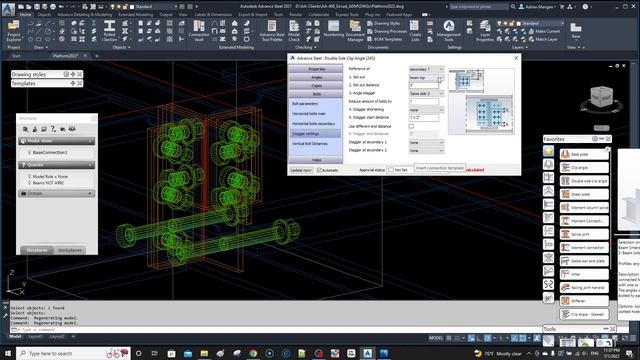Screen dimensions: 640x360
Task: Toggle Use different end distance checkbox
Action: [x=411, y=126]
